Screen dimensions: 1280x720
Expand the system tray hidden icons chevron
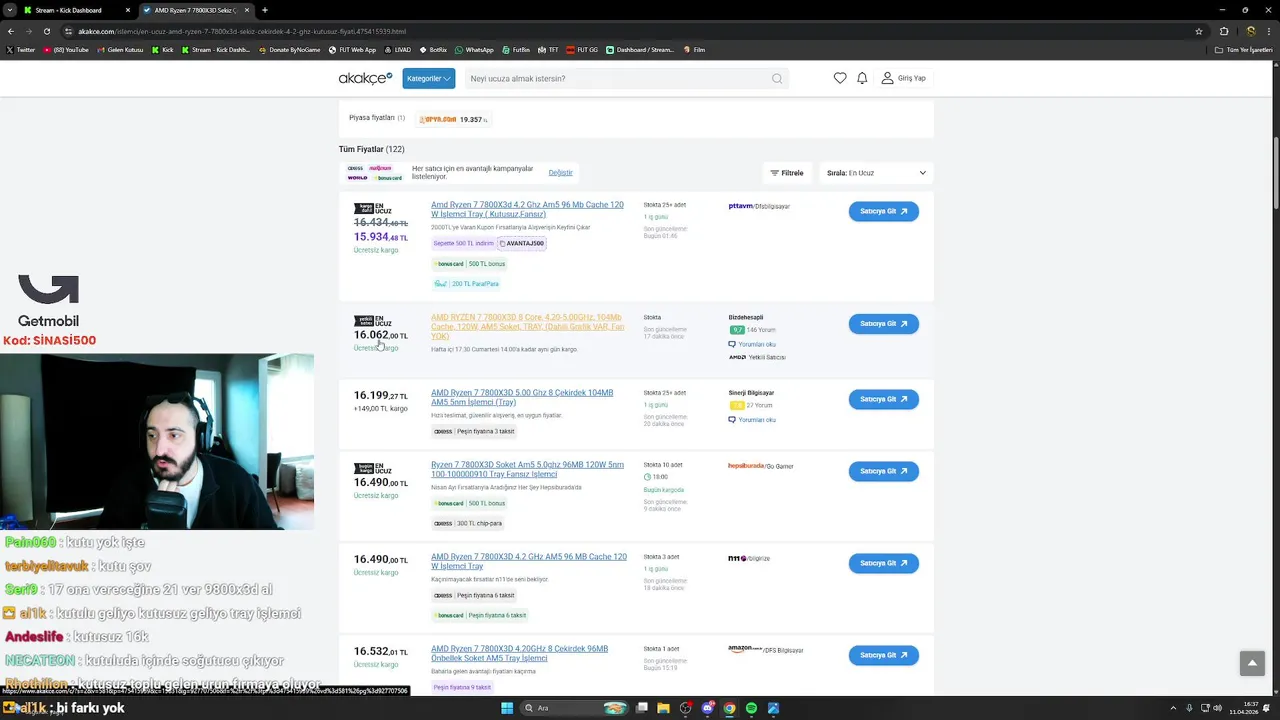(x=1172, y=708)
